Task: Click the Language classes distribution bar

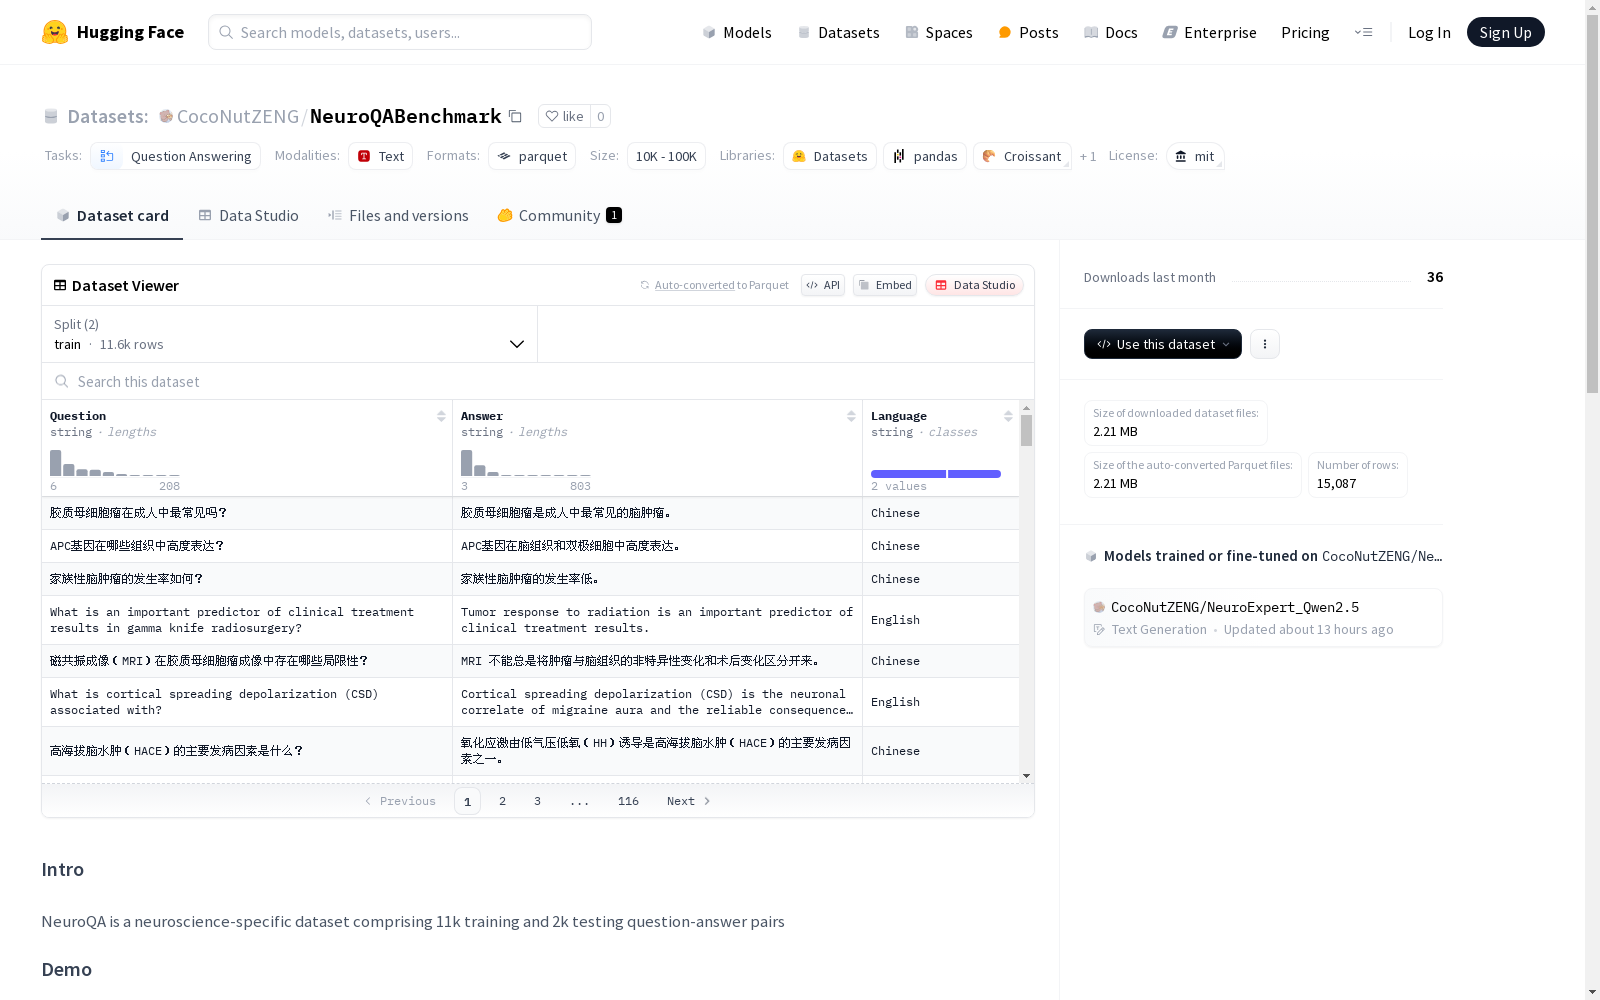Action: click(x=936, y=474)
